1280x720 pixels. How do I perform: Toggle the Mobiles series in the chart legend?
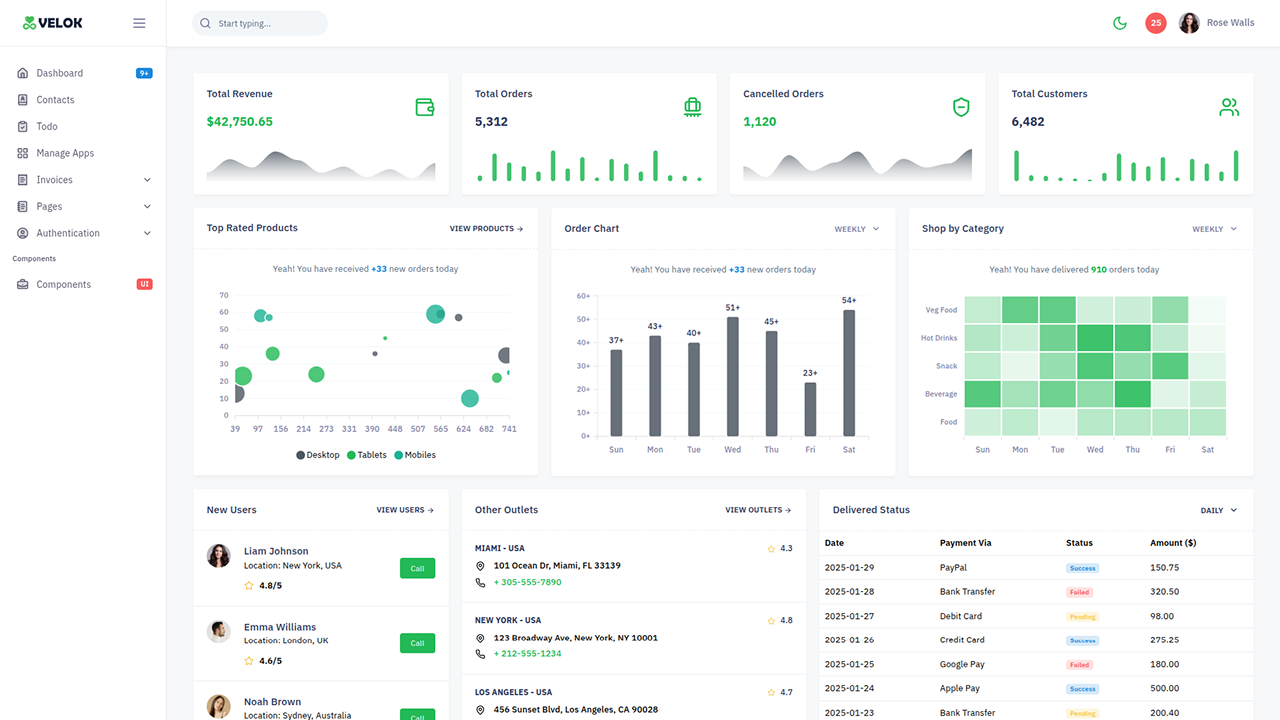pos(415,454)
